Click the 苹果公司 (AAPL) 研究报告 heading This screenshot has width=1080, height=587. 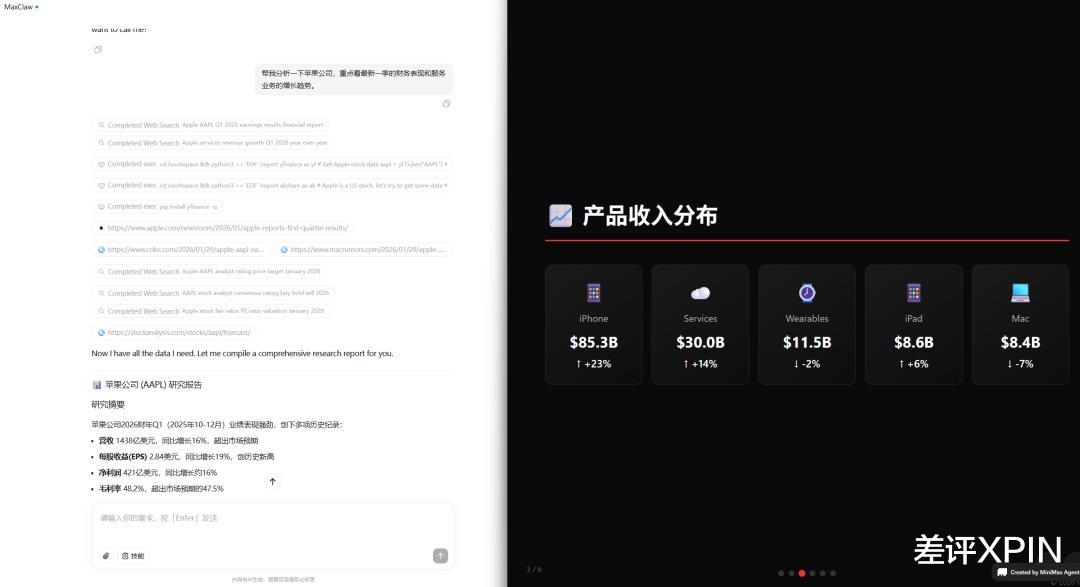(x=153, y=385)
